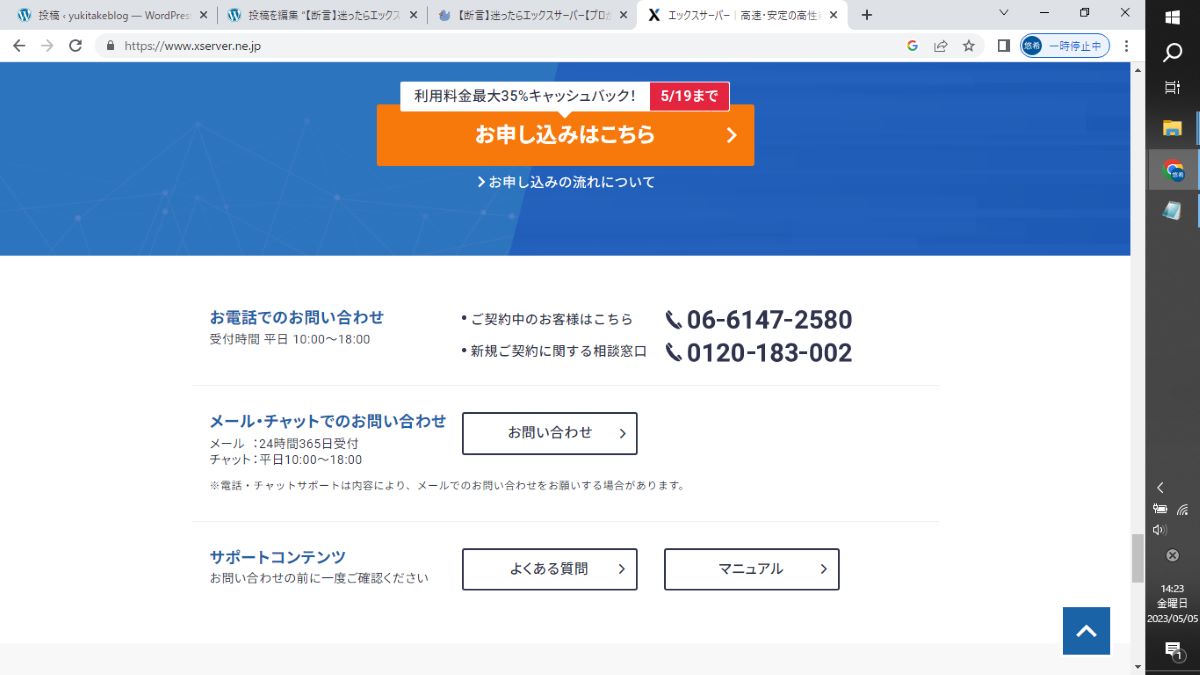The height and width of the screenshot is (675, 1200).
Task: Share this page using the share icon
Action: (940, 46)
